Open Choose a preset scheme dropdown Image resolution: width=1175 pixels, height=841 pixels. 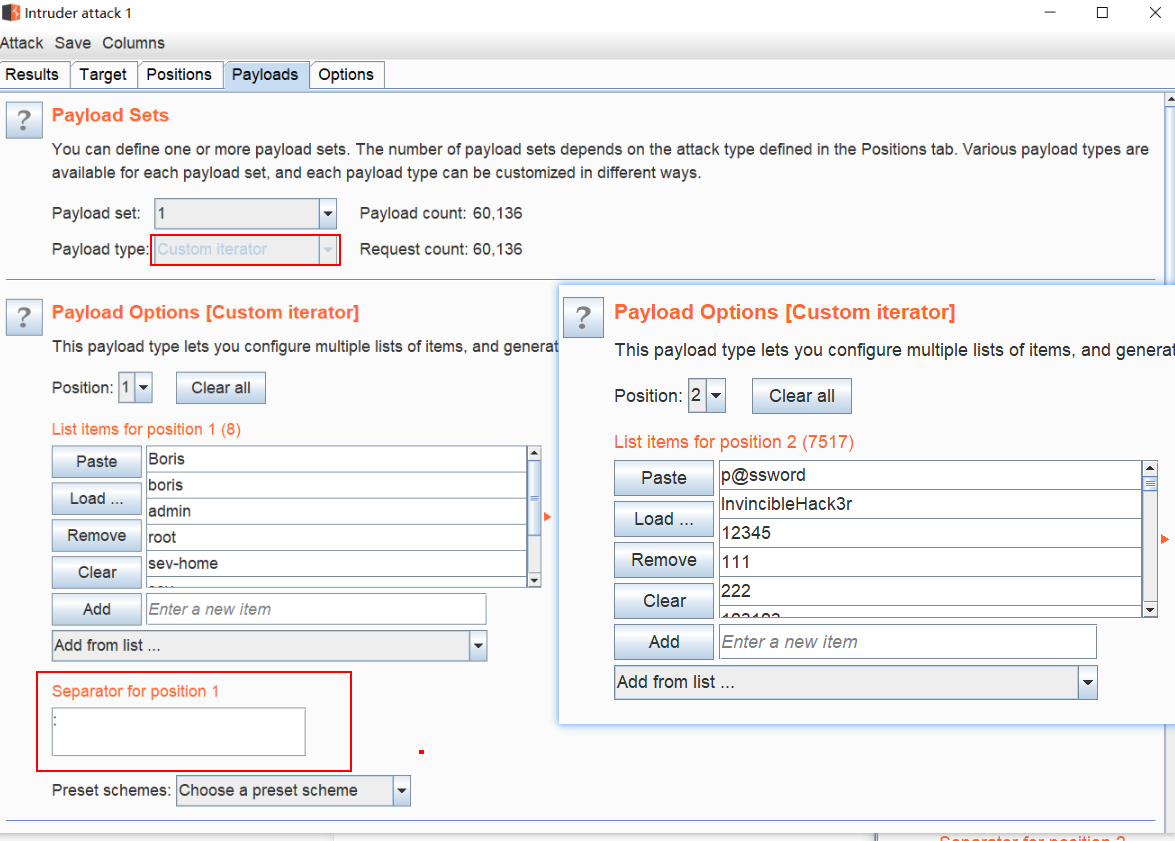(x=402, y=791)
